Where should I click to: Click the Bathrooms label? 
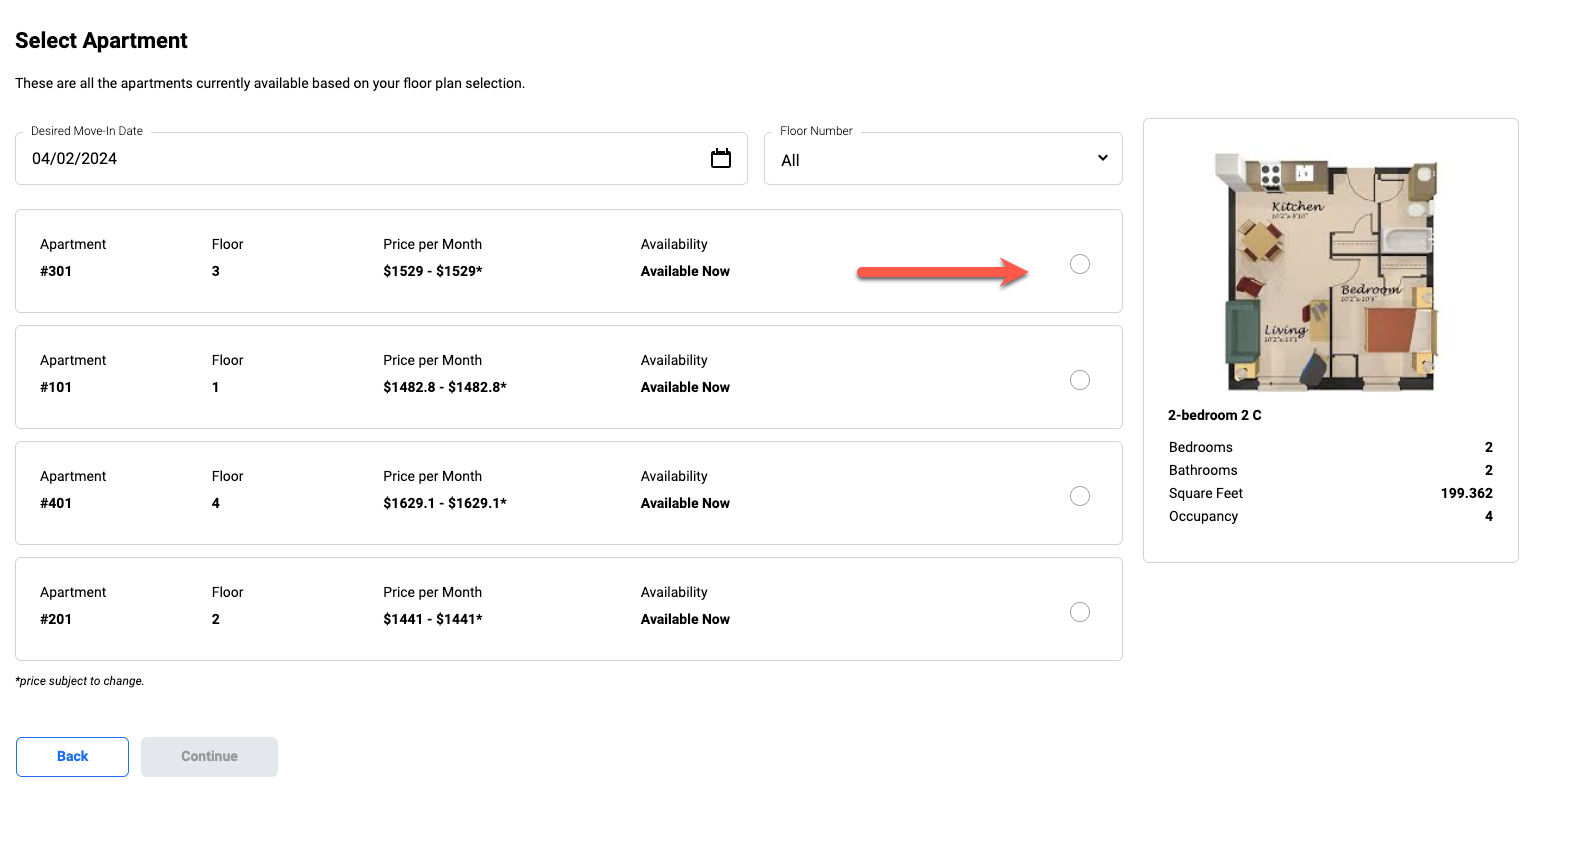(x=1203, y=470)
